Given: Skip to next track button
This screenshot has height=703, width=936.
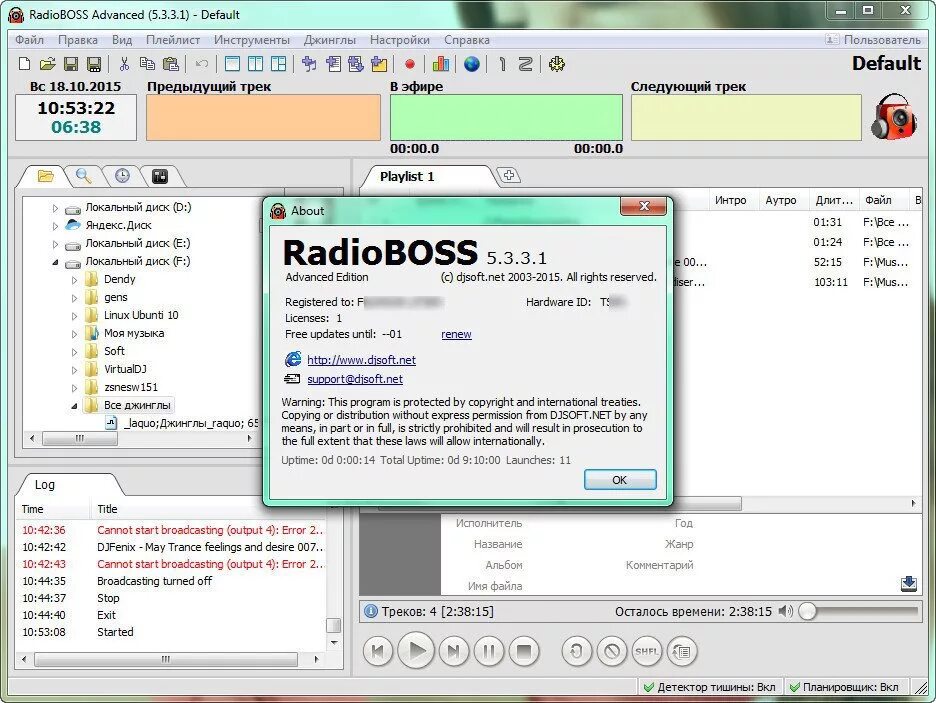Looking at the screenshot, I should [x=454, y=651].
